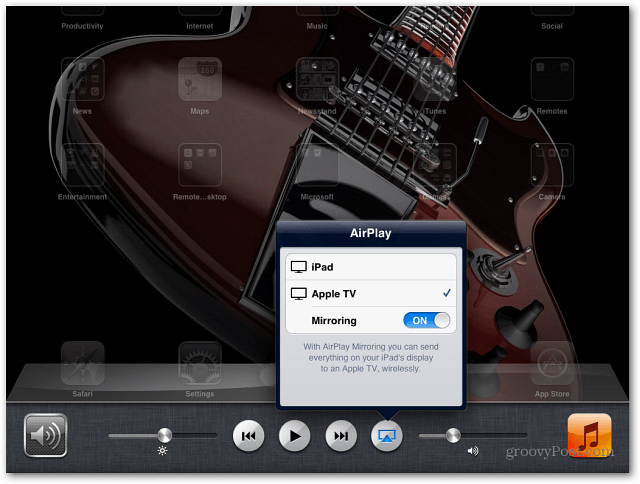Open the dimmed App Store app
The image size is (640, 484).
552,363
